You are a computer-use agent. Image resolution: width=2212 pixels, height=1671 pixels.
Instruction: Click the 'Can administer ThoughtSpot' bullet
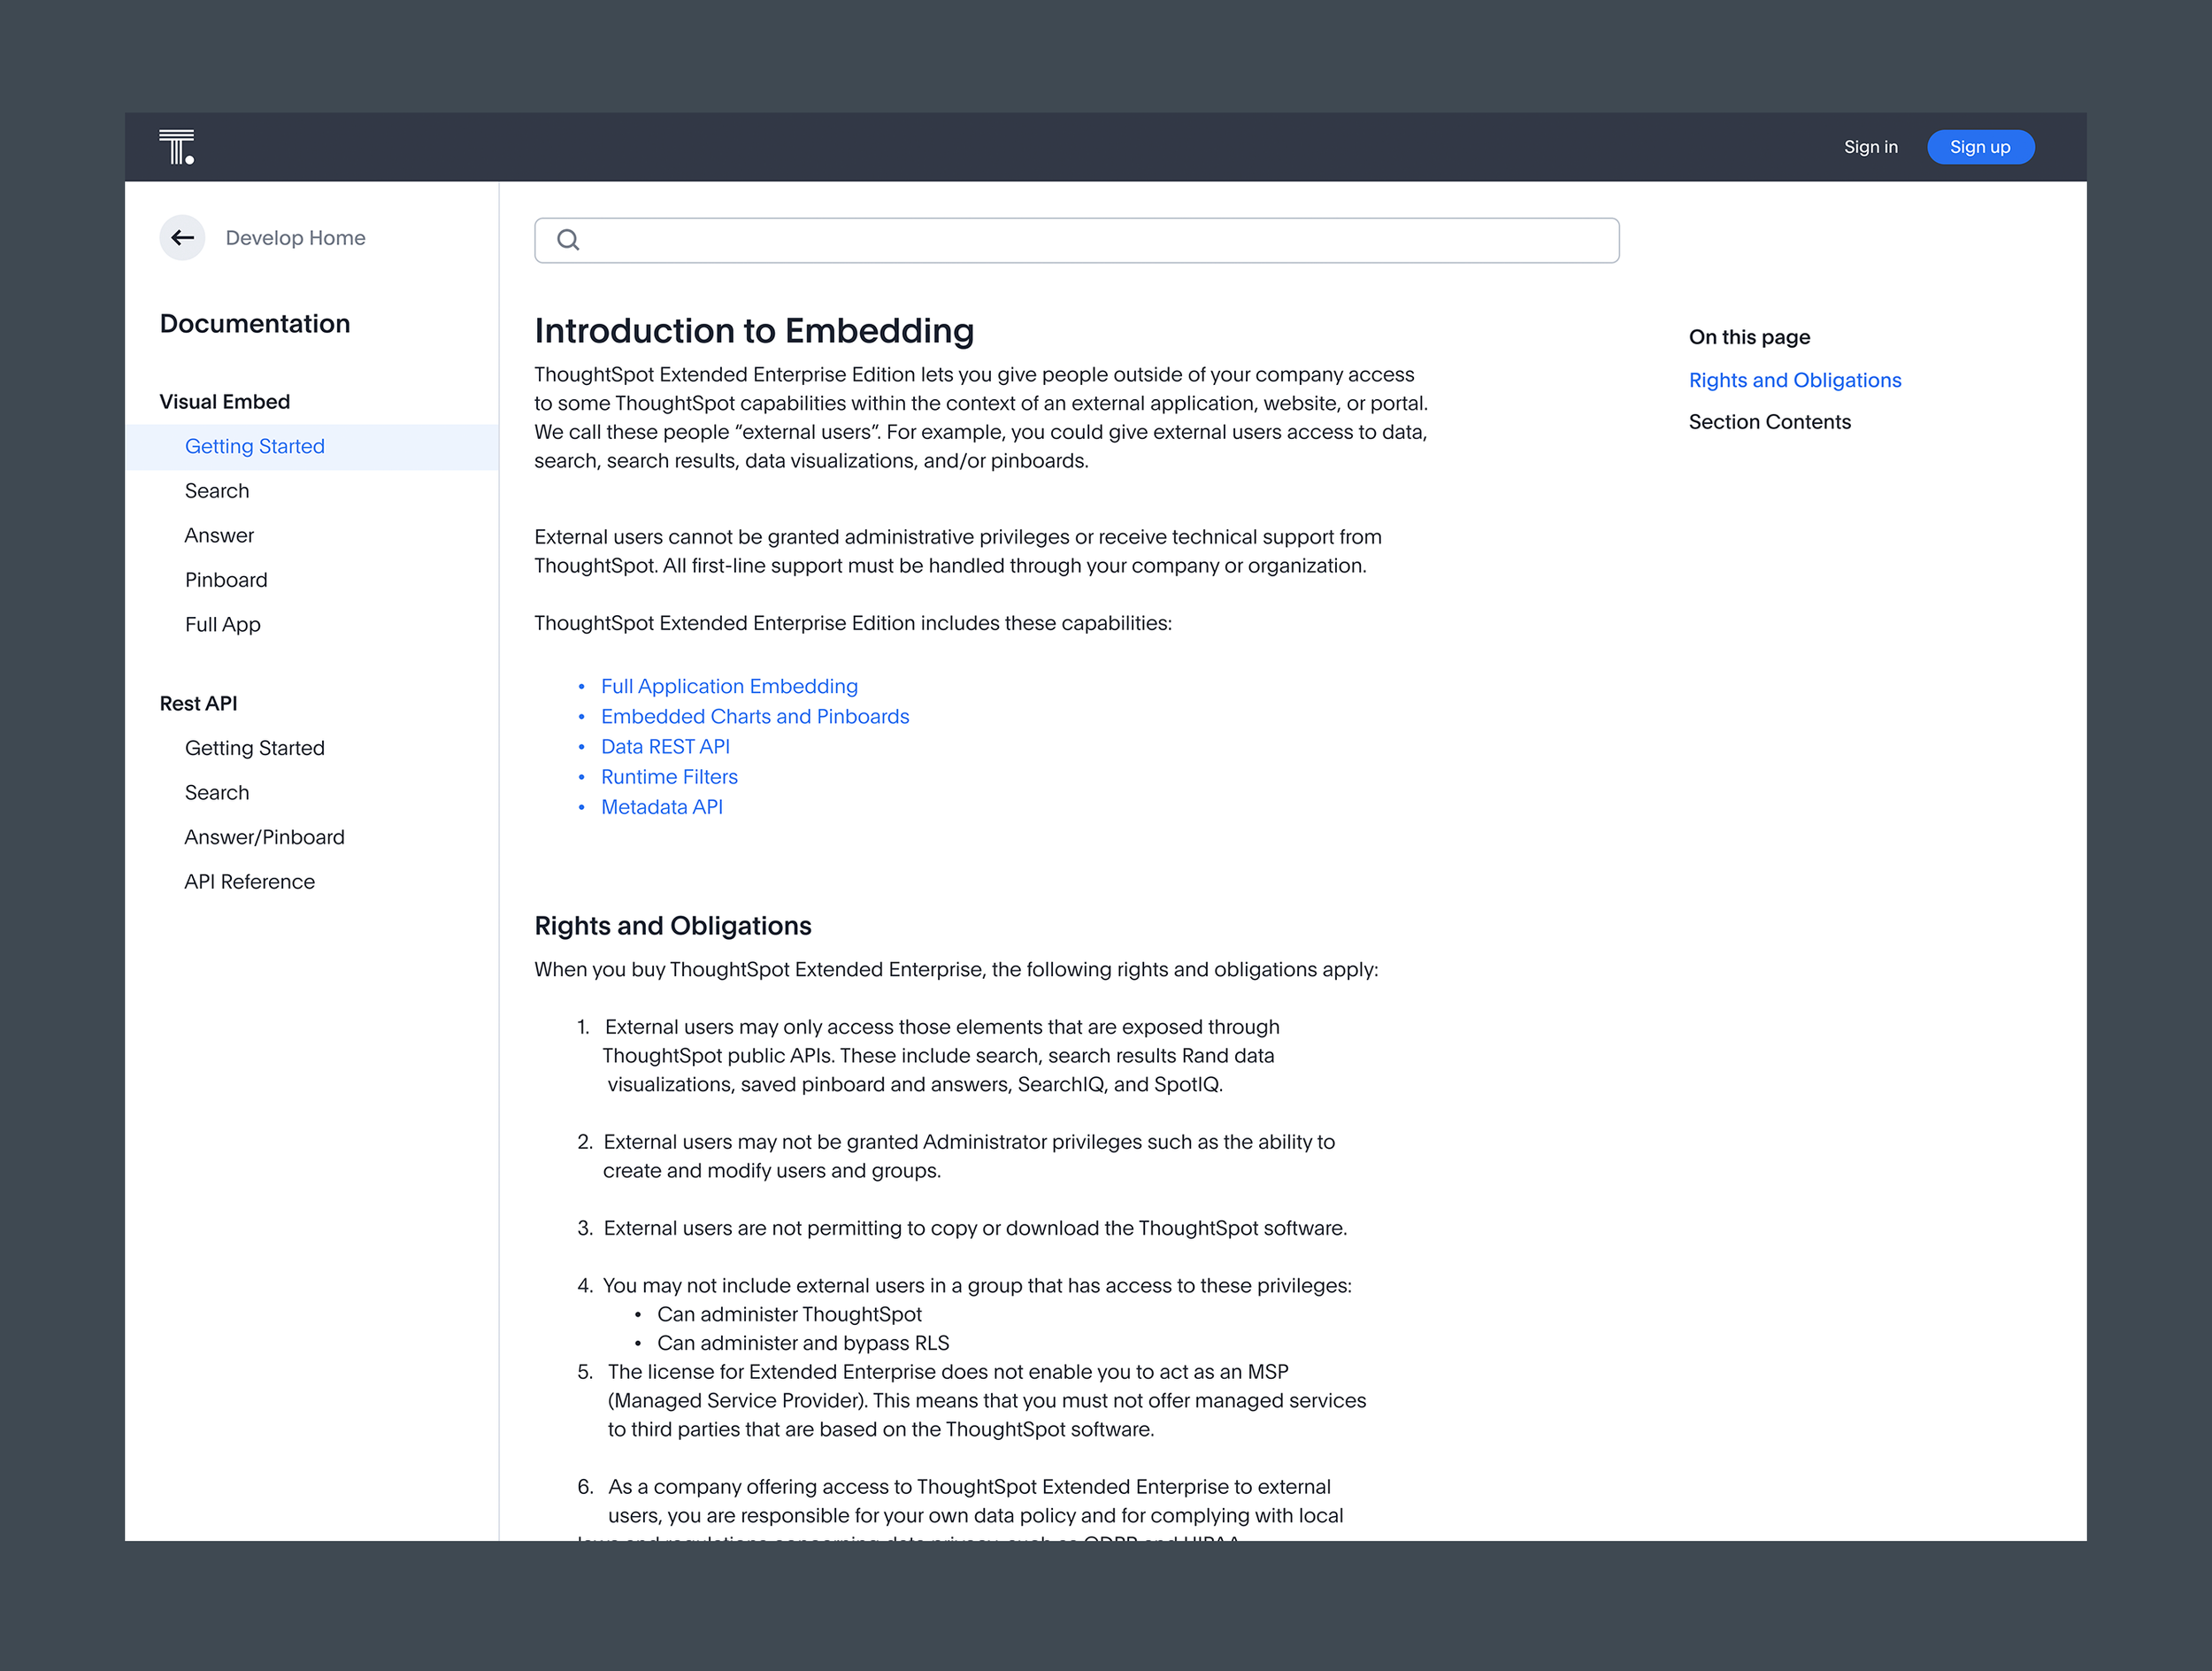pos(790,1314)
